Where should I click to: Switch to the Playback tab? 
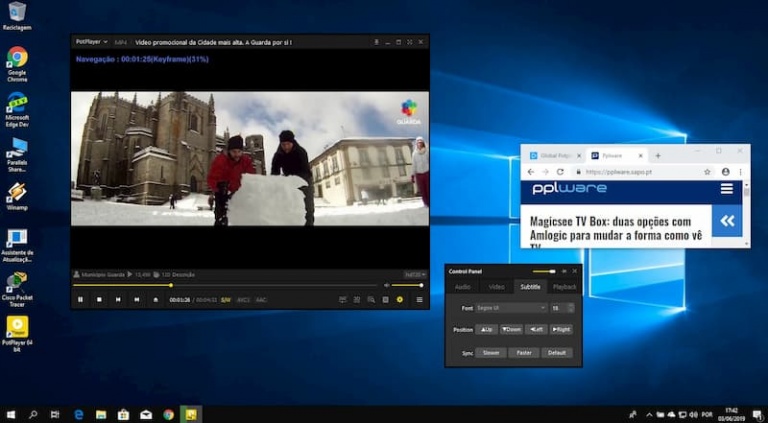coord(565,287)
